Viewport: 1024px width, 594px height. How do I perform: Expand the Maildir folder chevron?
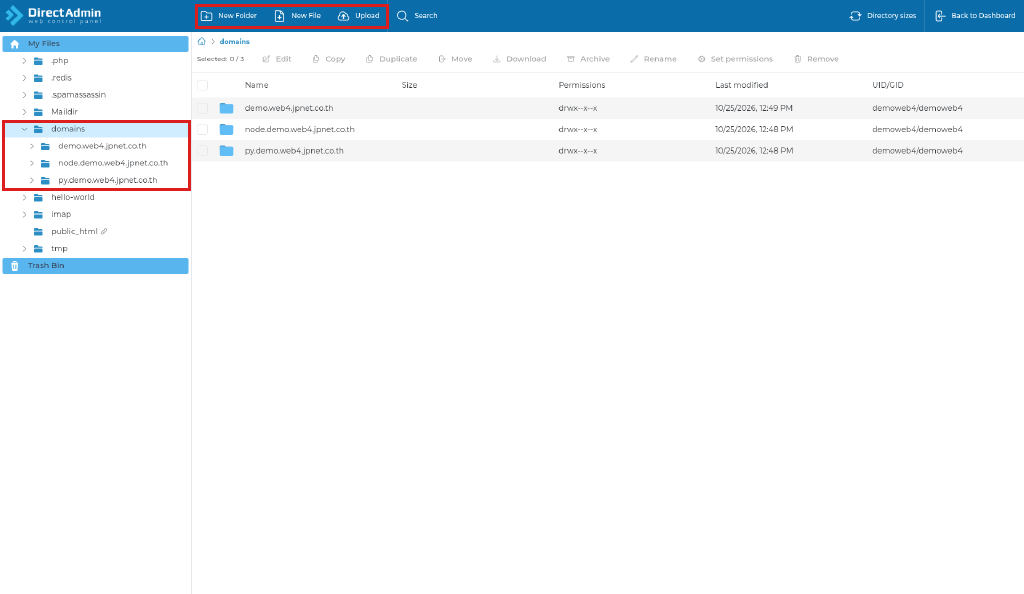24,112
